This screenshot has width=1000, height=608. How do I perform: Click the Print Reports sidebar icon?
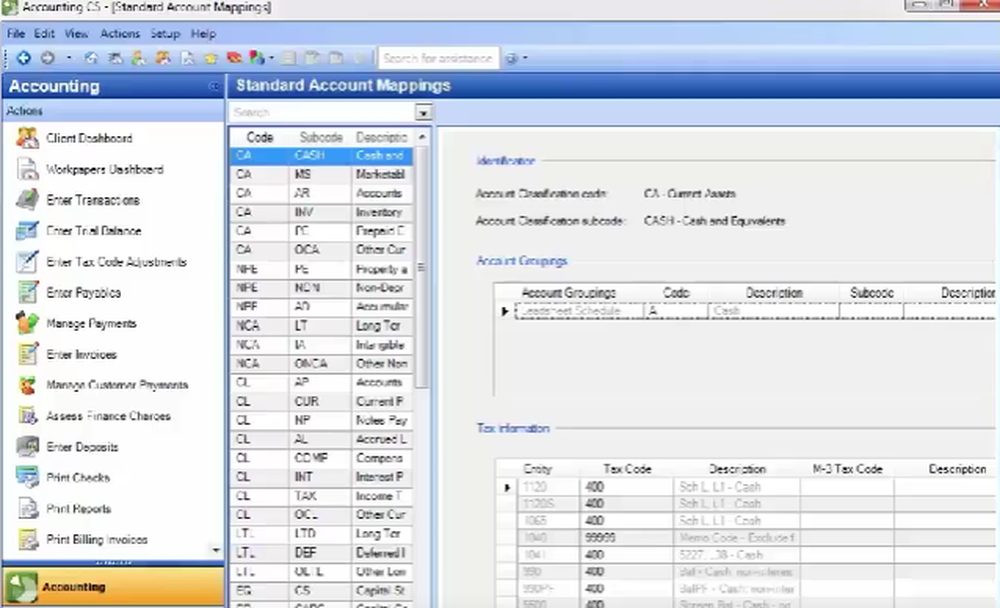[27, 508]
